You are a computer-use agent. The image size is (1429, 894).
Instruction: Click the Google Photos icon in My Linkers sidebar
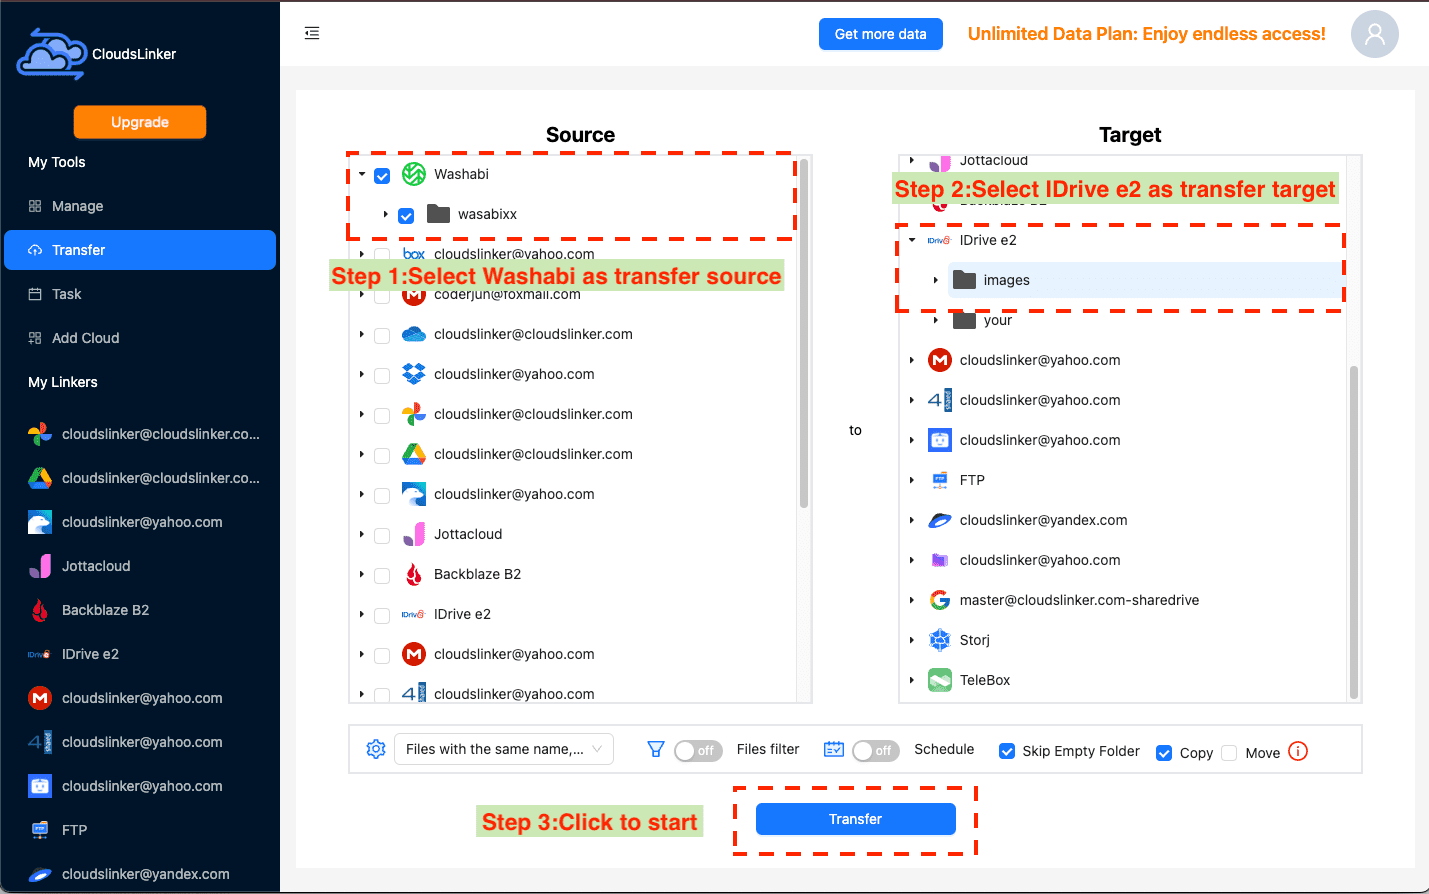pyautogui.click(x=40, y=434)
